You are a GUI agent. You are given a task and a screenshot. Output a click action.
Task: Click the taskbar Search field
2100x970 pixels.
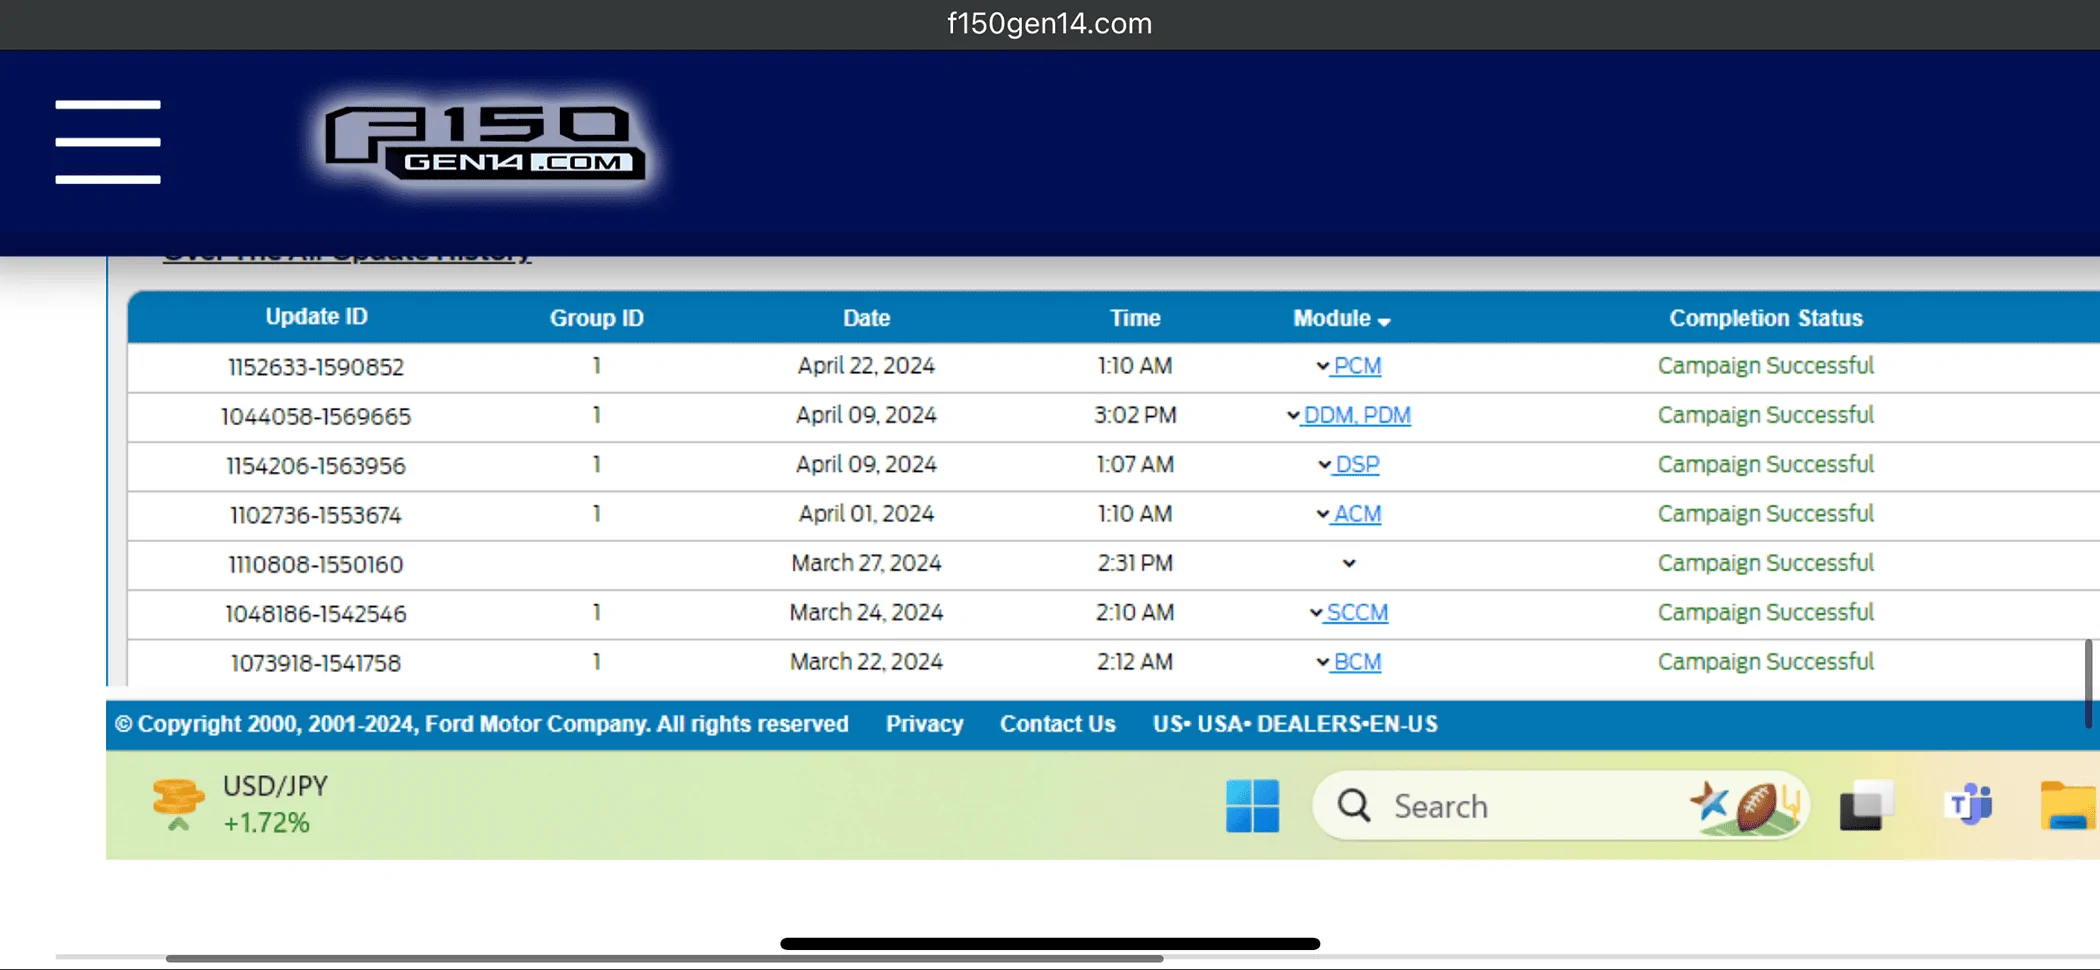pyautogui.click(x=1500, y=806)
